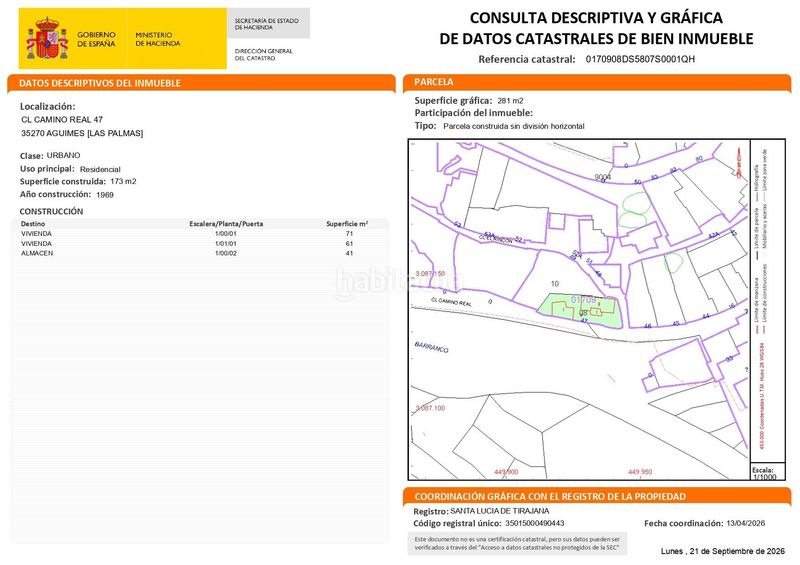
Task: Select the VIVIENDA row with 1/01/01
Action: coord(199,243)
